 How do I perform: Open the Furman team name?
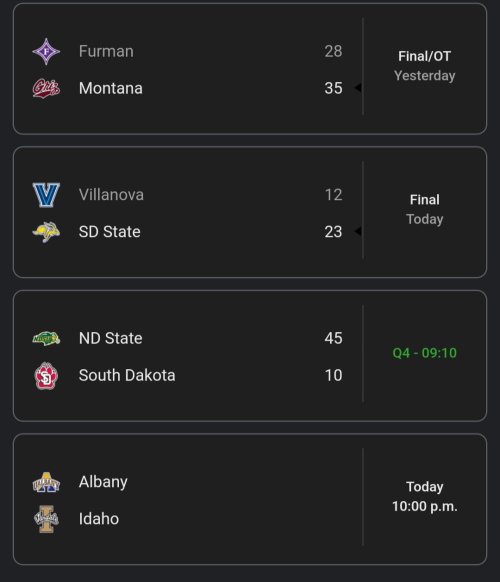(x=106, y=51)
